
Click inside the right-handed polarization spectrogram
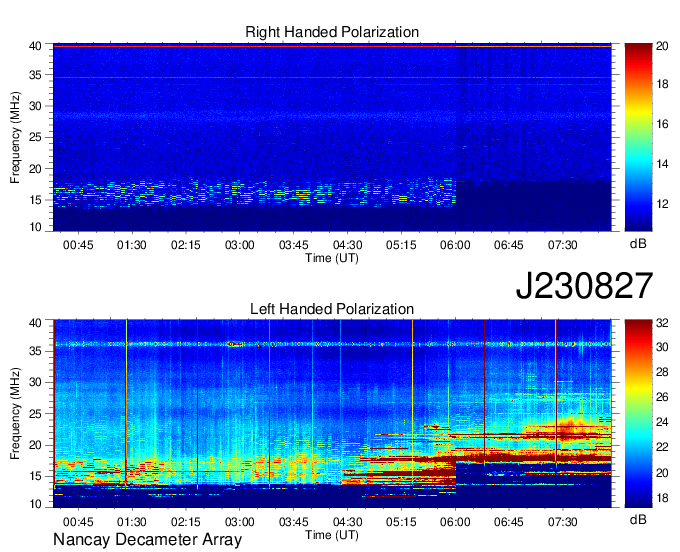click(x=332, y=137)
